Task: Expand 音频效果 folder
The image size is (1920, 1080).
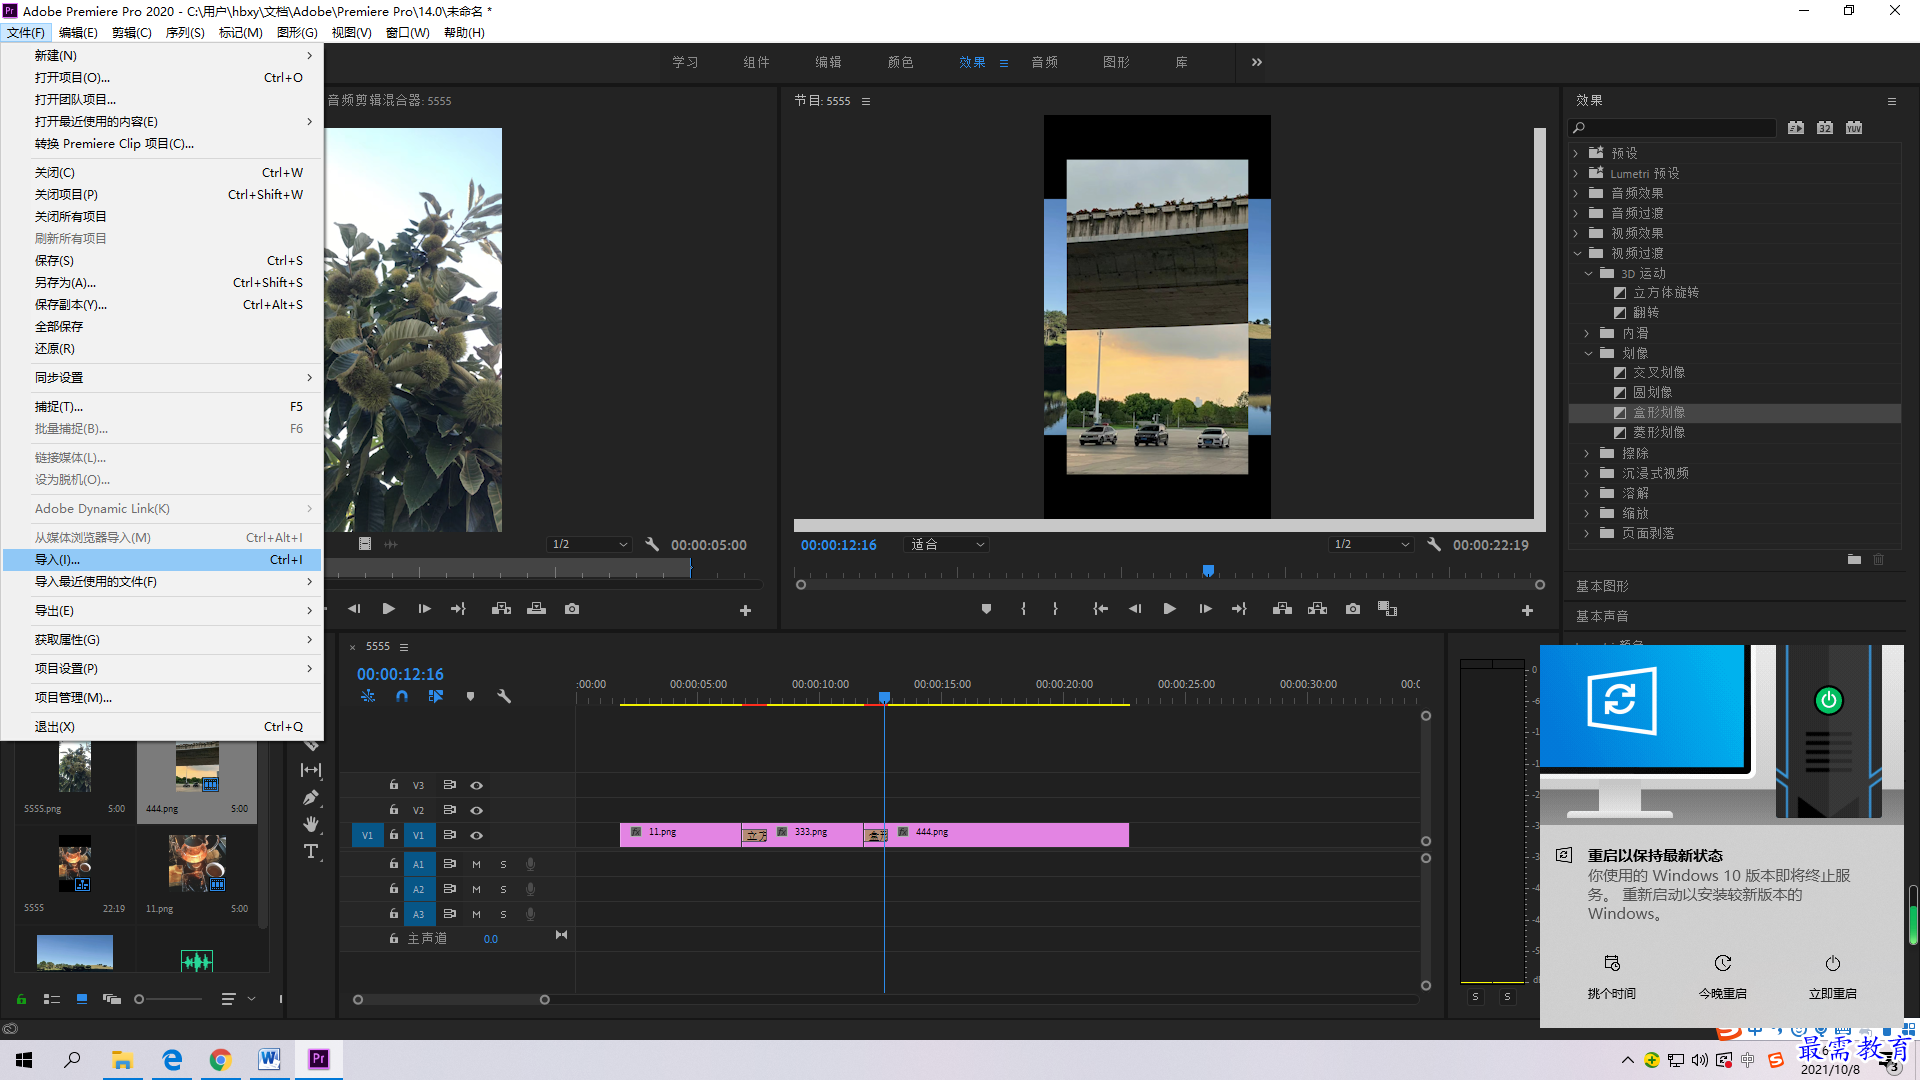Action: pyautogui.click(x=1576, y=193)
